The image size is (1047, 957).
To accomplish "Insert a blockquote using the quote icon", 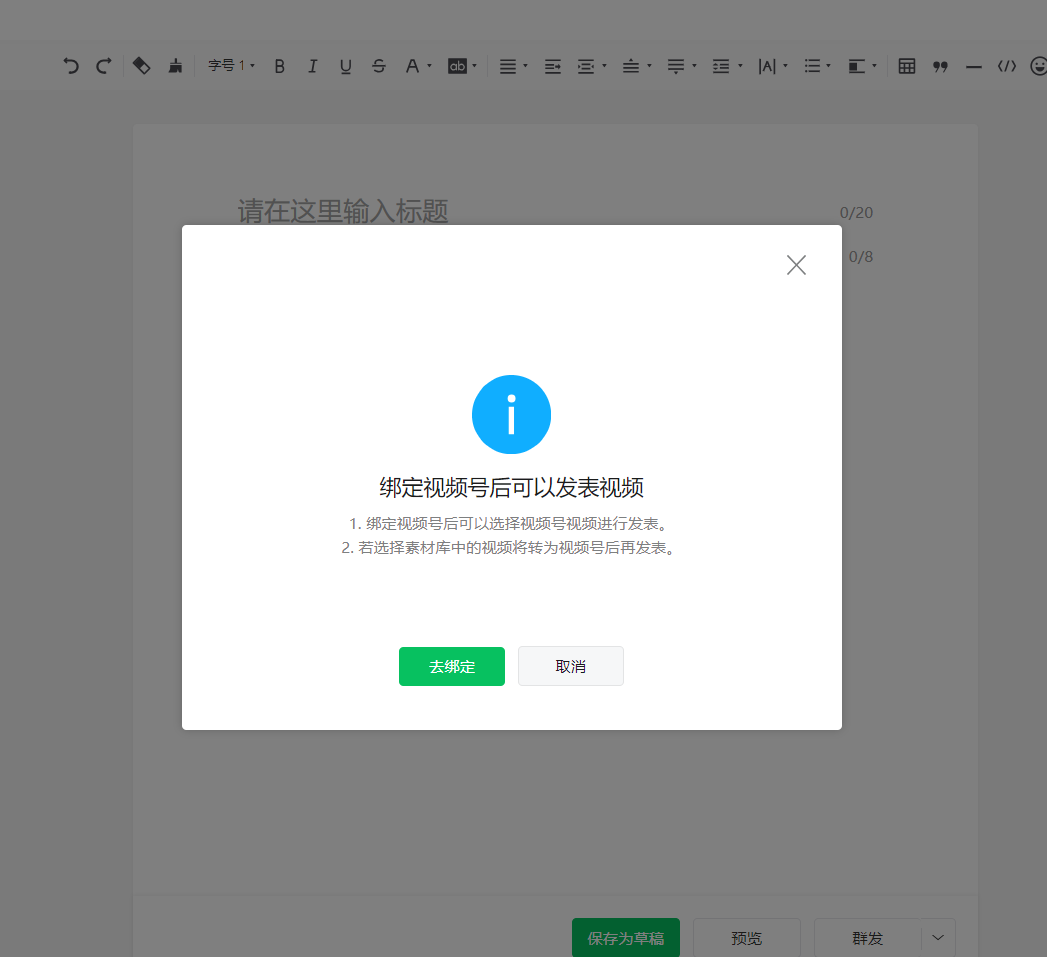I will point(940,66).
